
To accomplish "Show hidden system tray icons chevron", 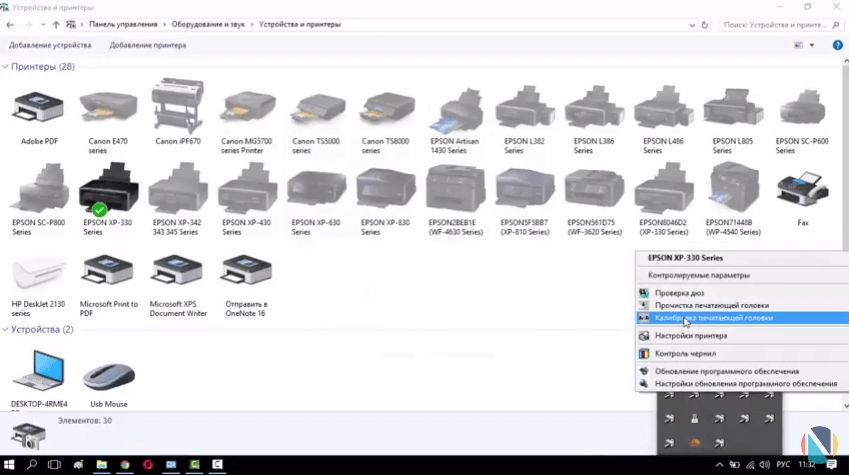I will point(719,465).
